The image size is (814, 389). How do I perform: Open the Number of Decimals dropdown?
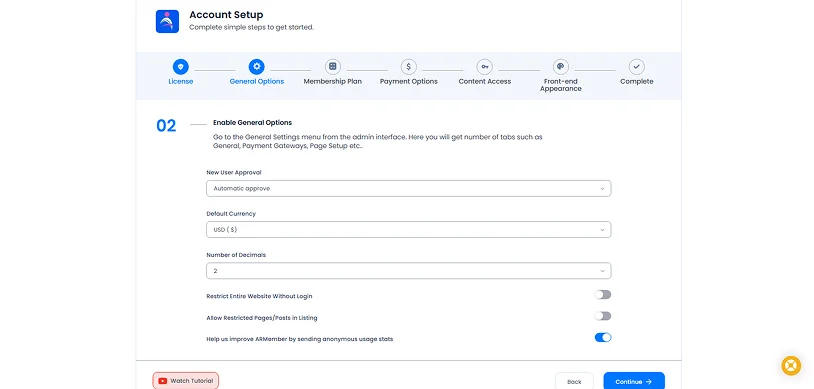click(409, 271)
